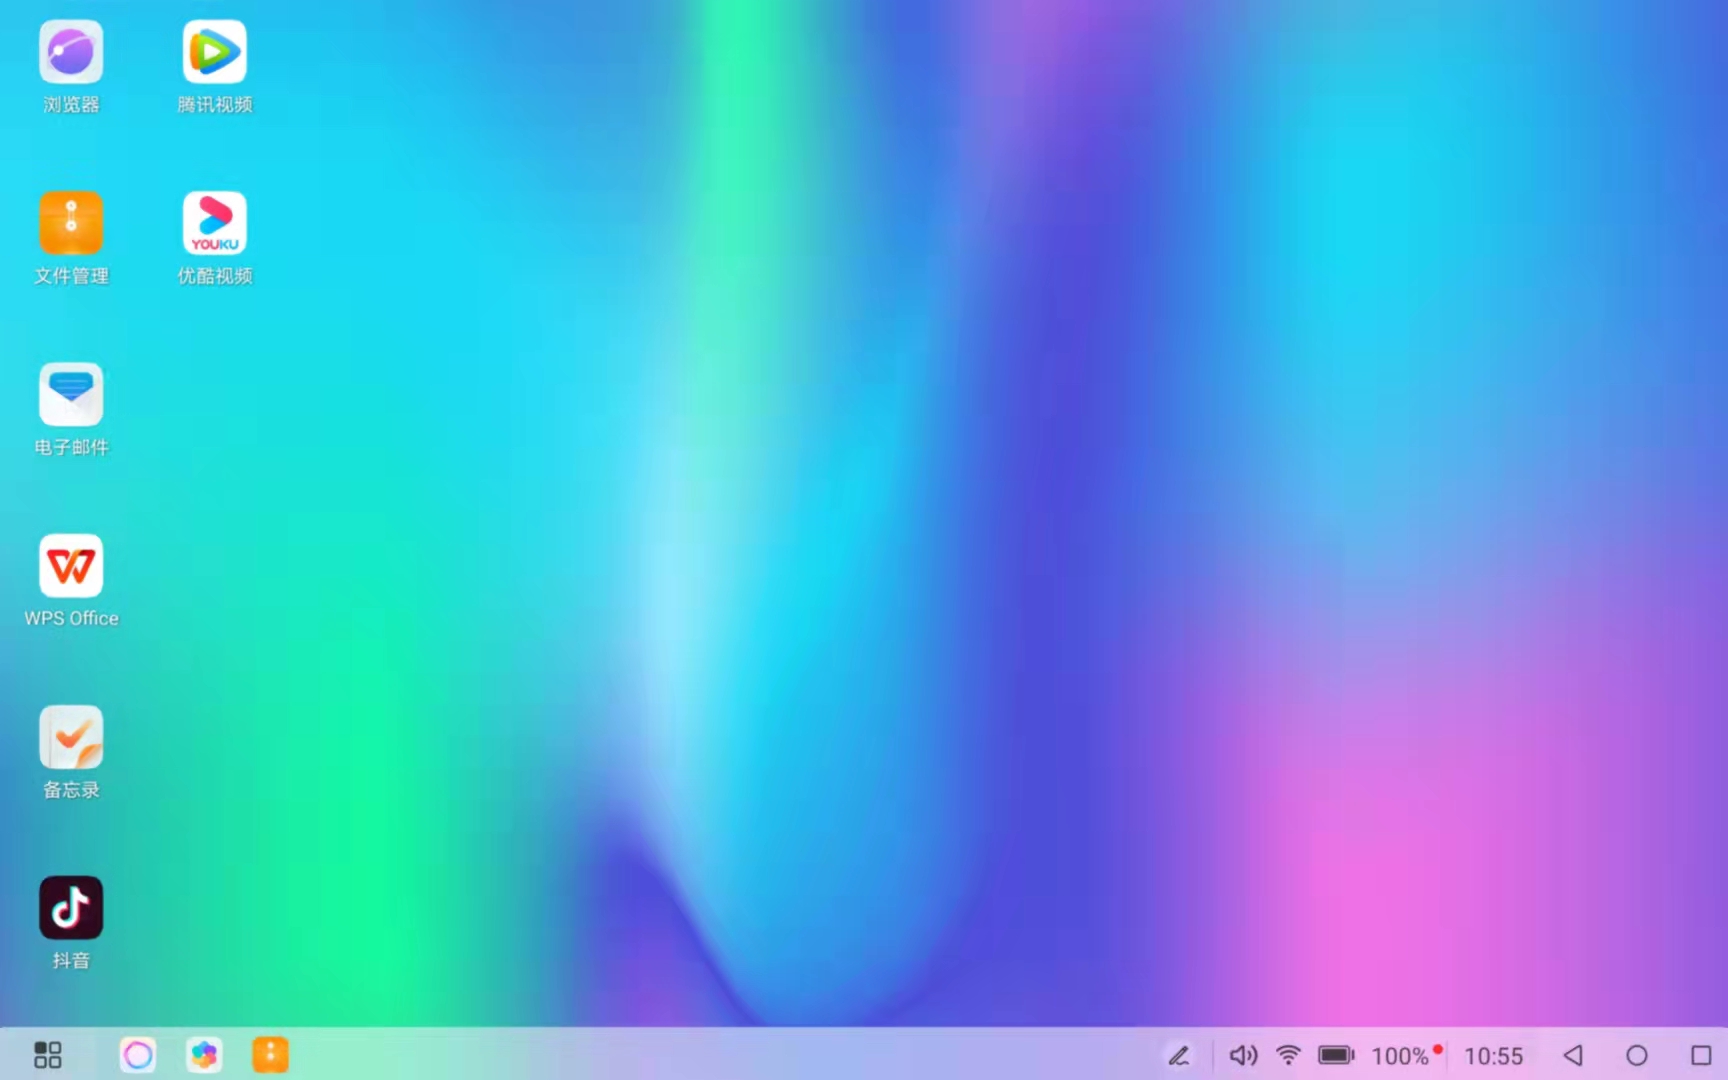The image size is (1728, 1080).
Task: Open the 电子邮件 mail app
Action: [71, 394]
